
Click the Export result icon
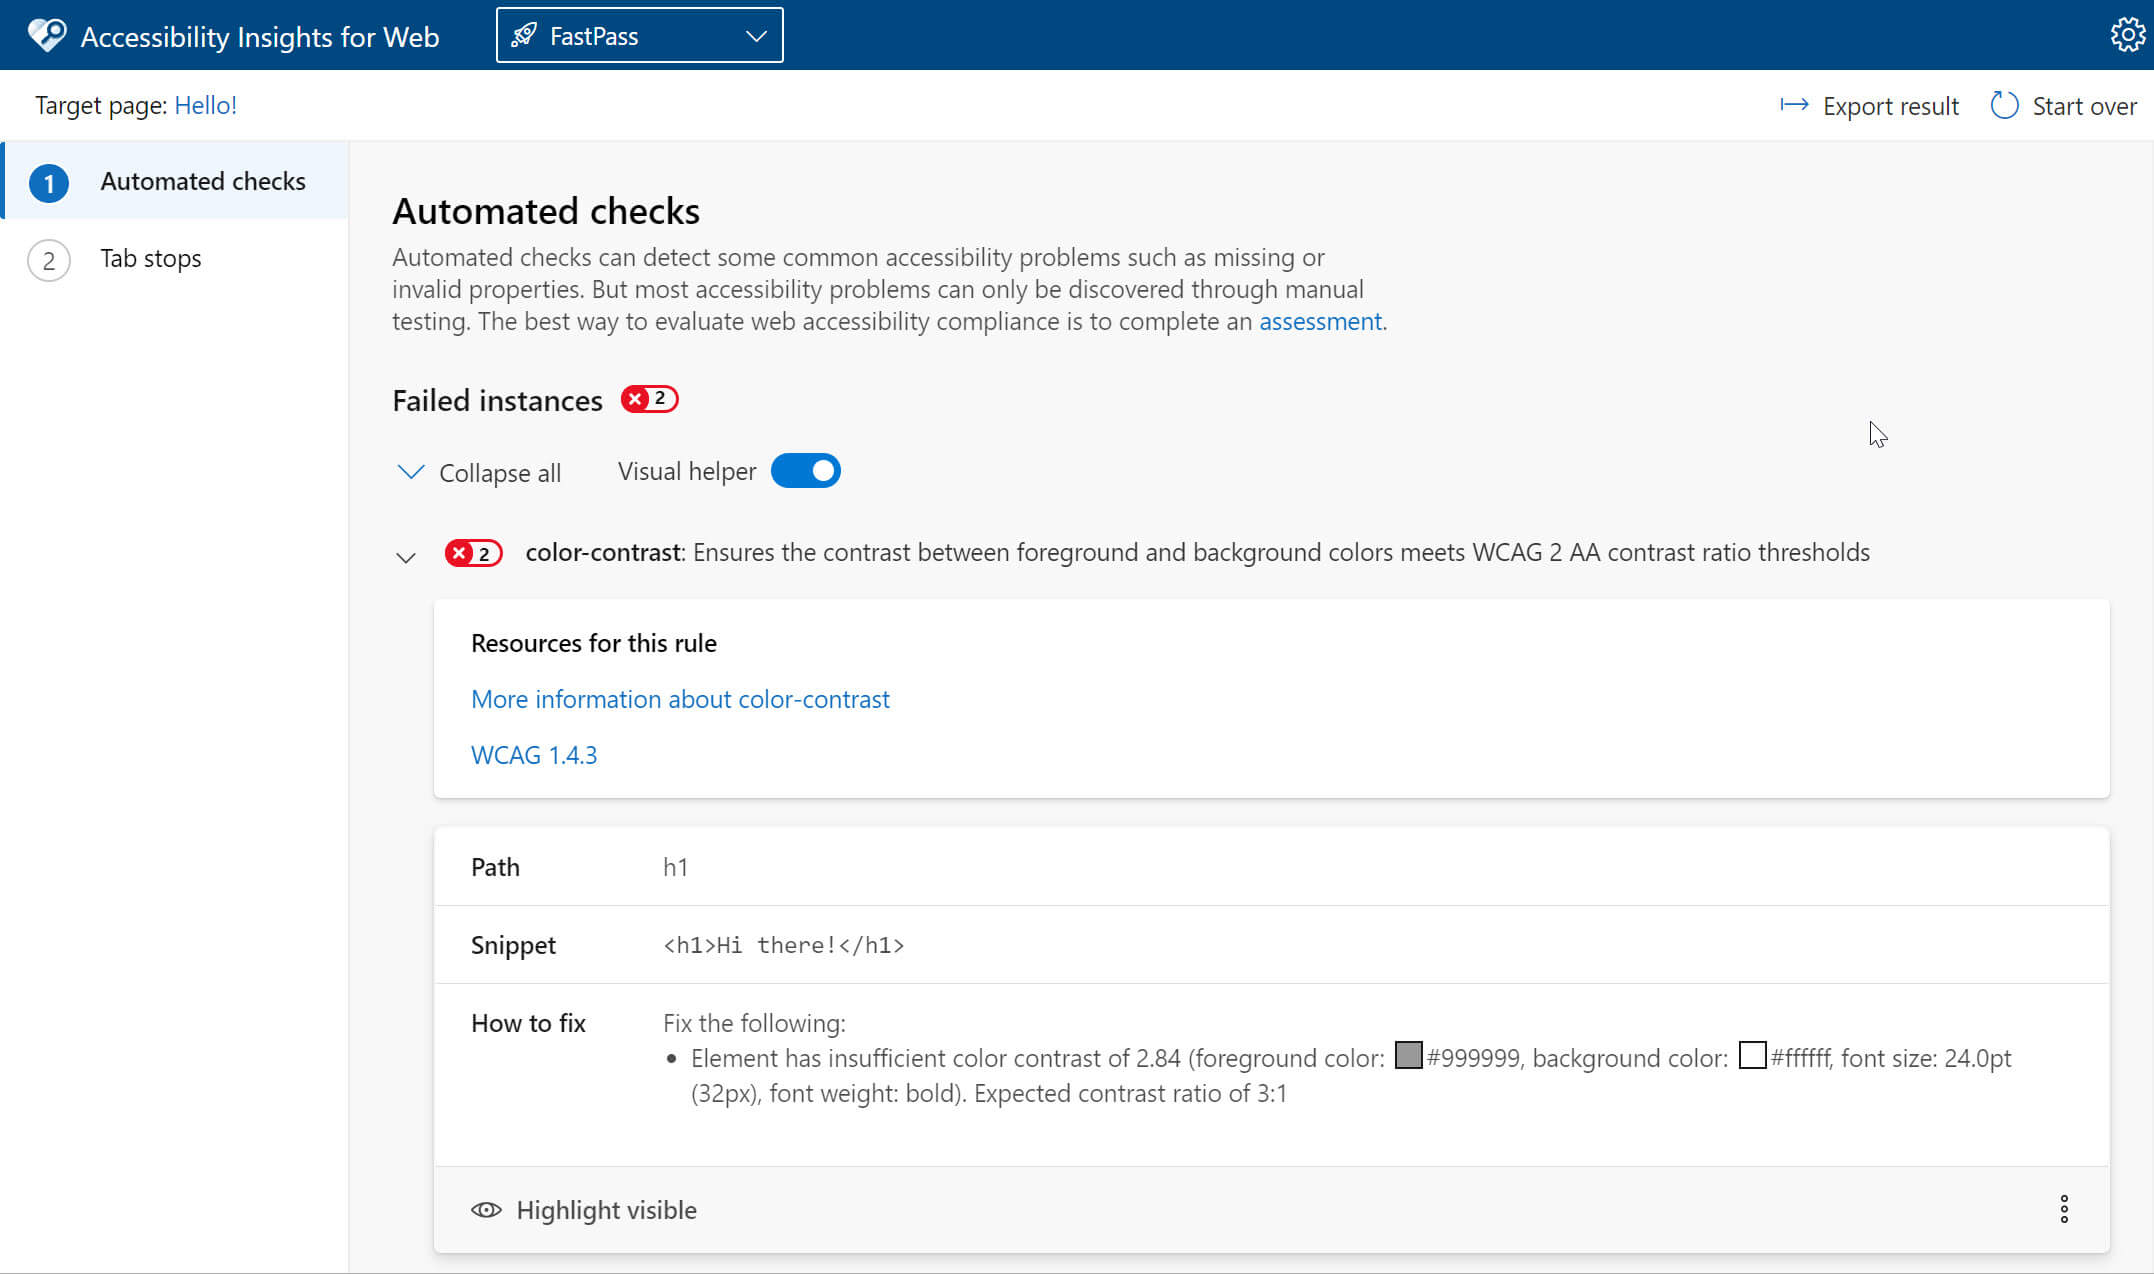[x=1793, y=105]
